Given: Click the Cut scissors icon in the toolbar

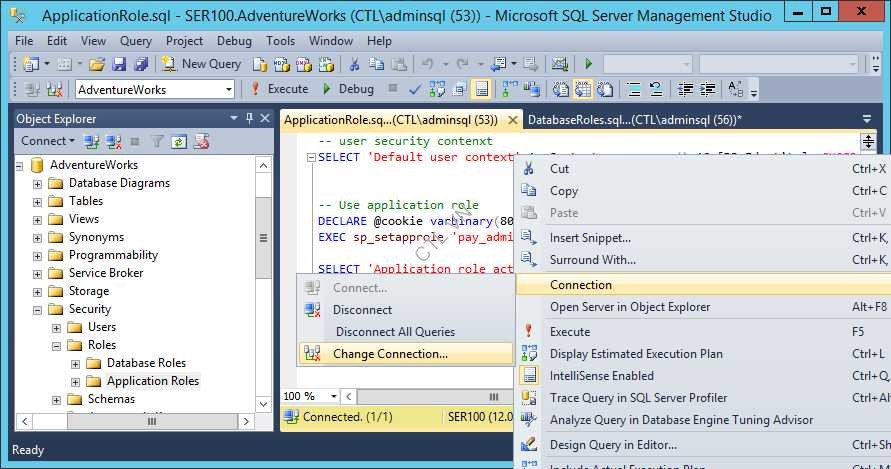Looking at the screenshot, I should click(x=353, y=63).
